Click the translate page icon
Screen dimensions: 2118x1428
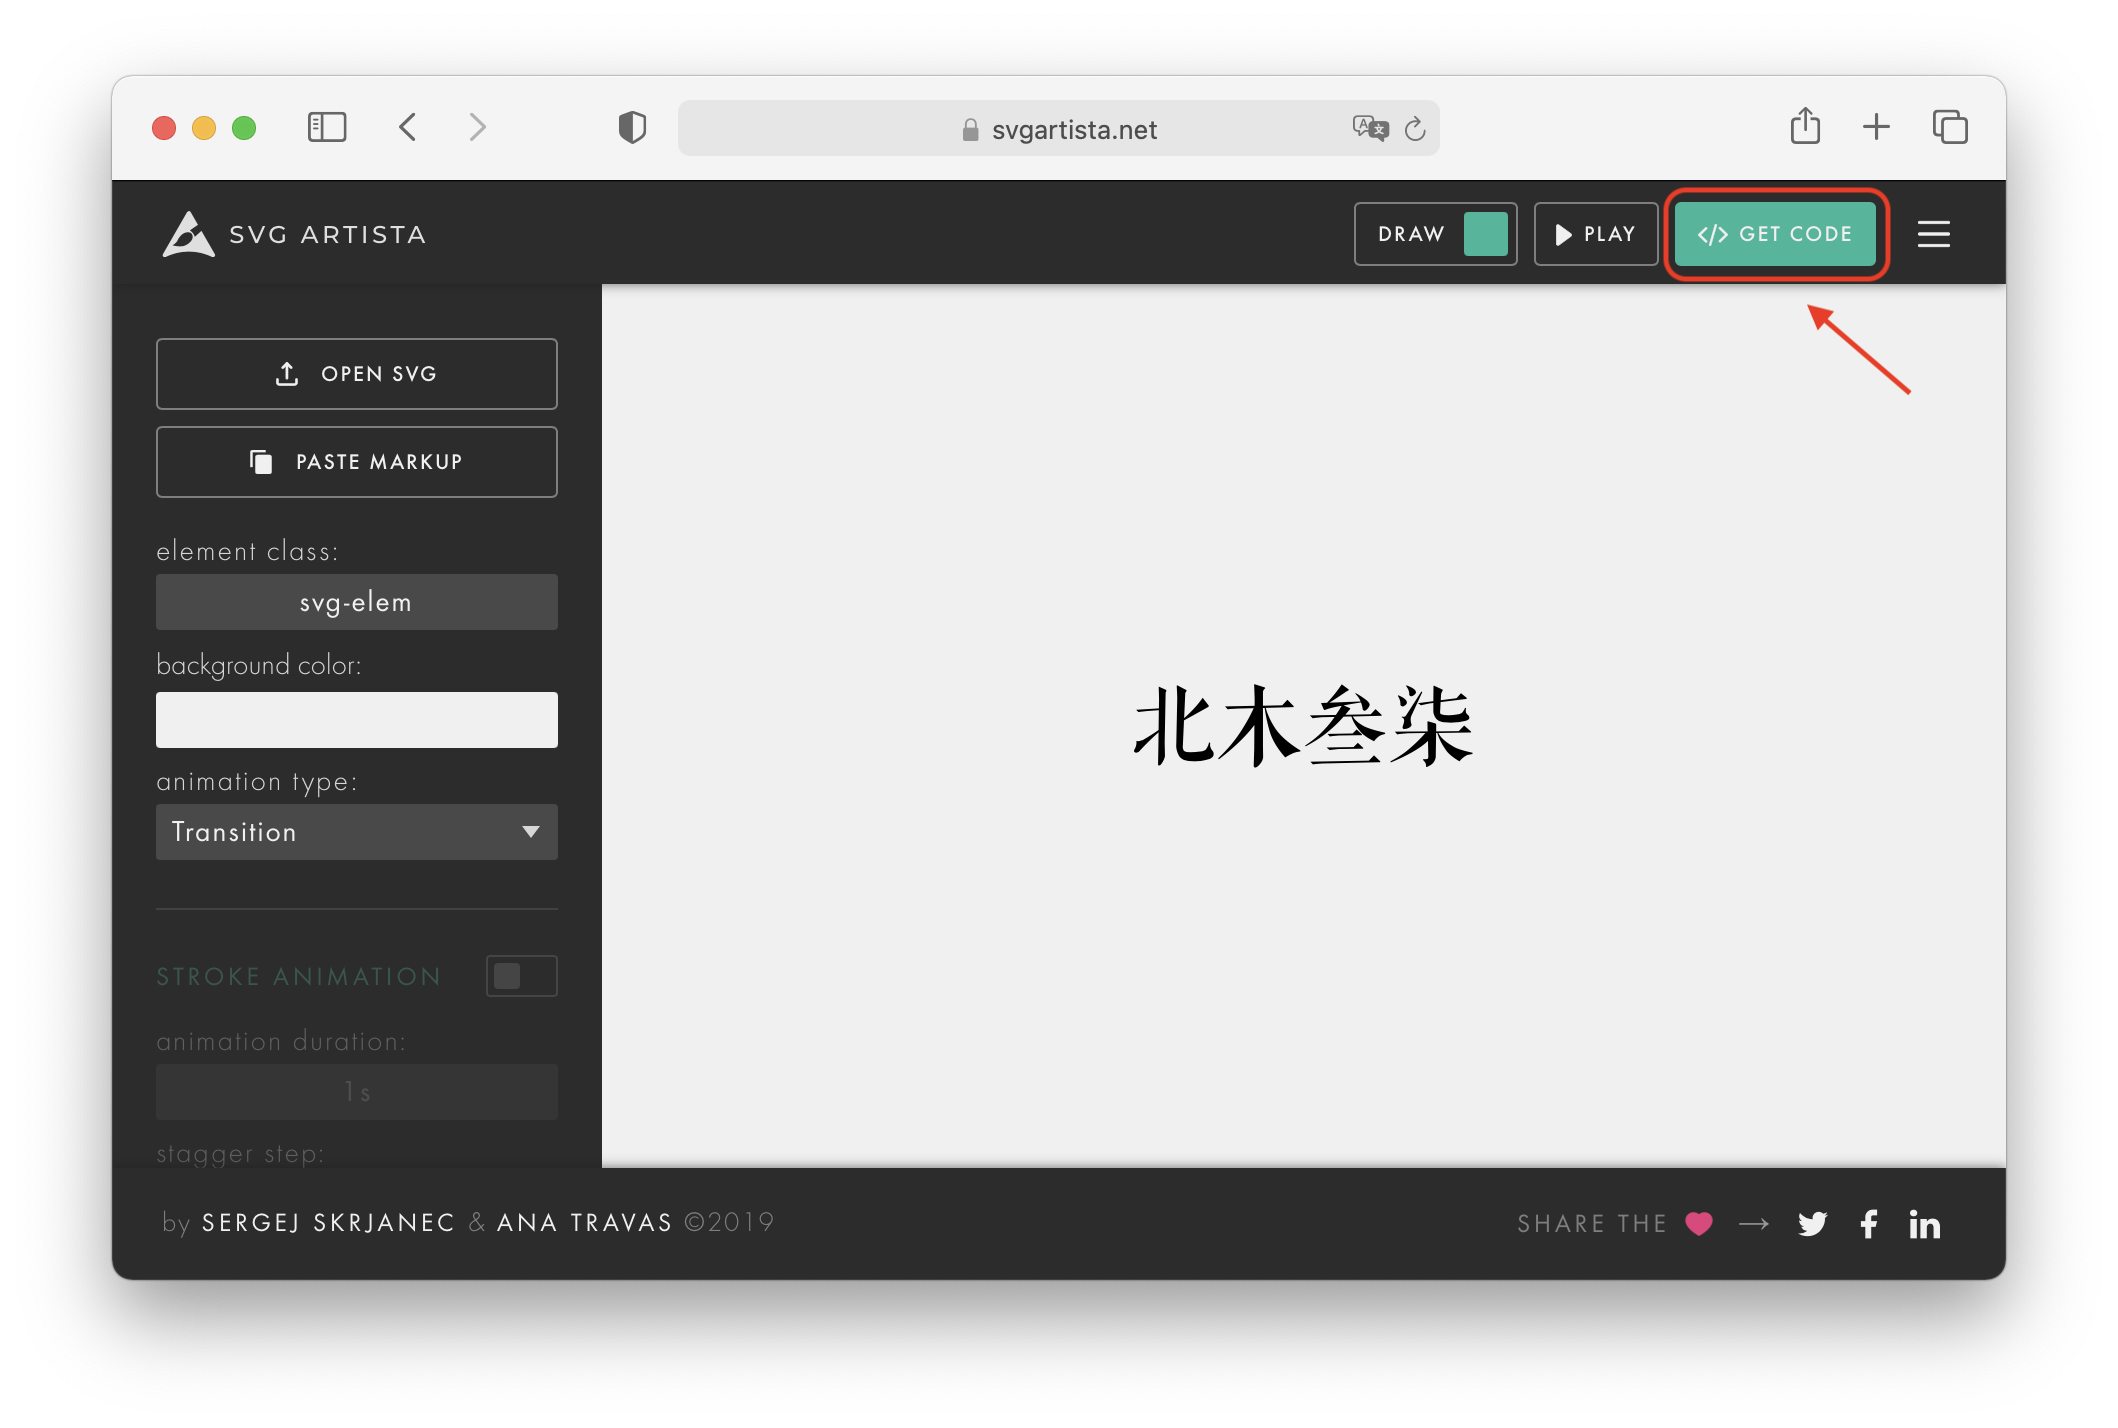[x=1369, y=128]
